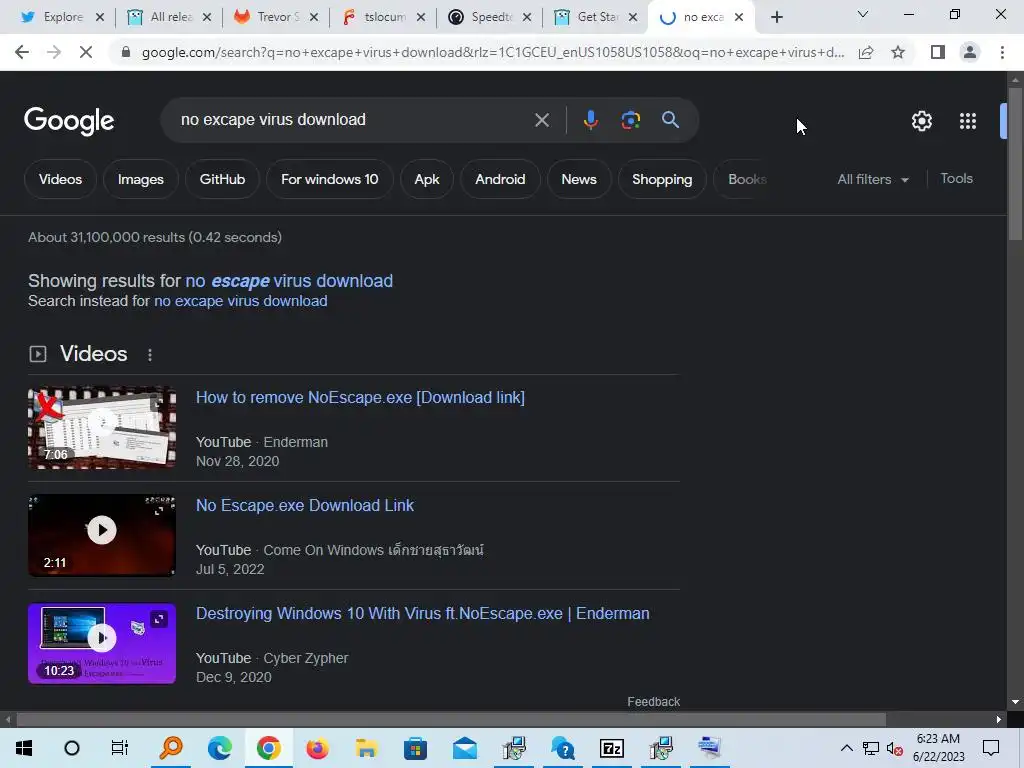Click the magnifier search button
This screenshot has width=1024, height=768.
point(670,120)
